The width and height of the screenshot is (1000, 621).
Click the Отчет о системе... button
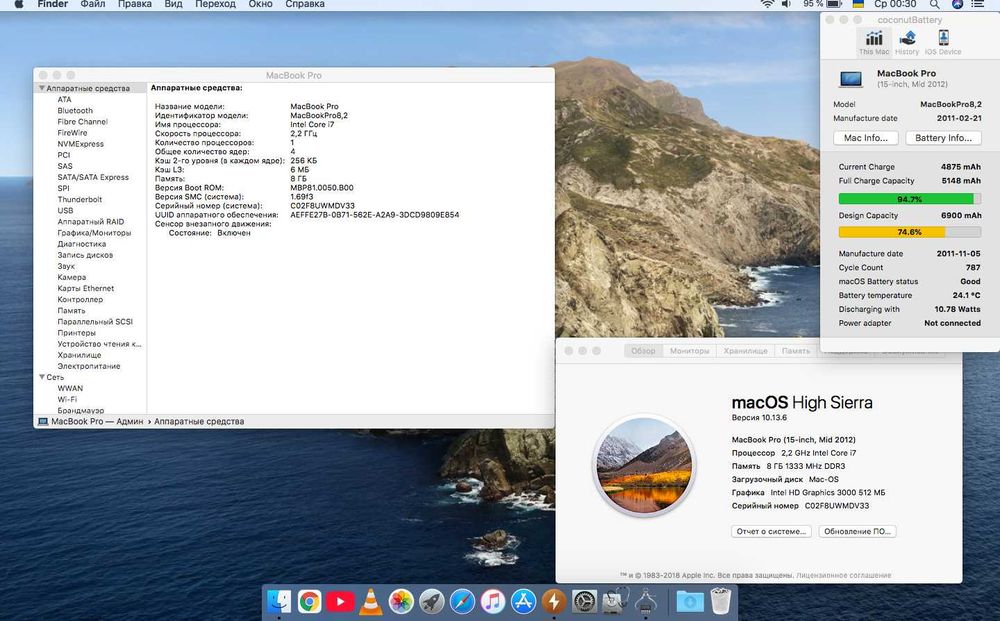point(771,531)
